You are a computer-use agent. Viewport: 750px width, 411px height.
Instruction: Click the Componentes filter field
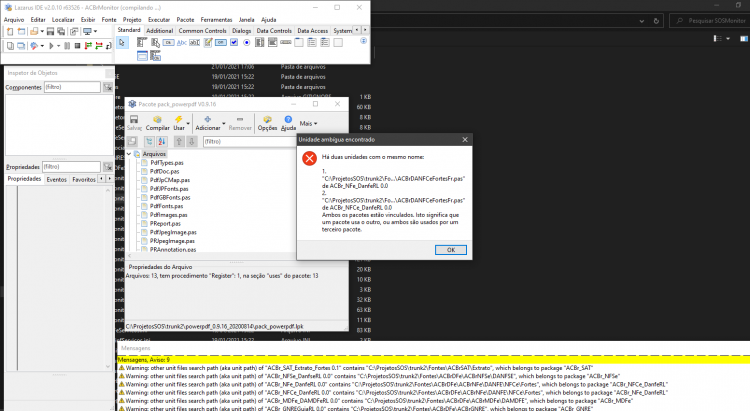click(72, 87)
